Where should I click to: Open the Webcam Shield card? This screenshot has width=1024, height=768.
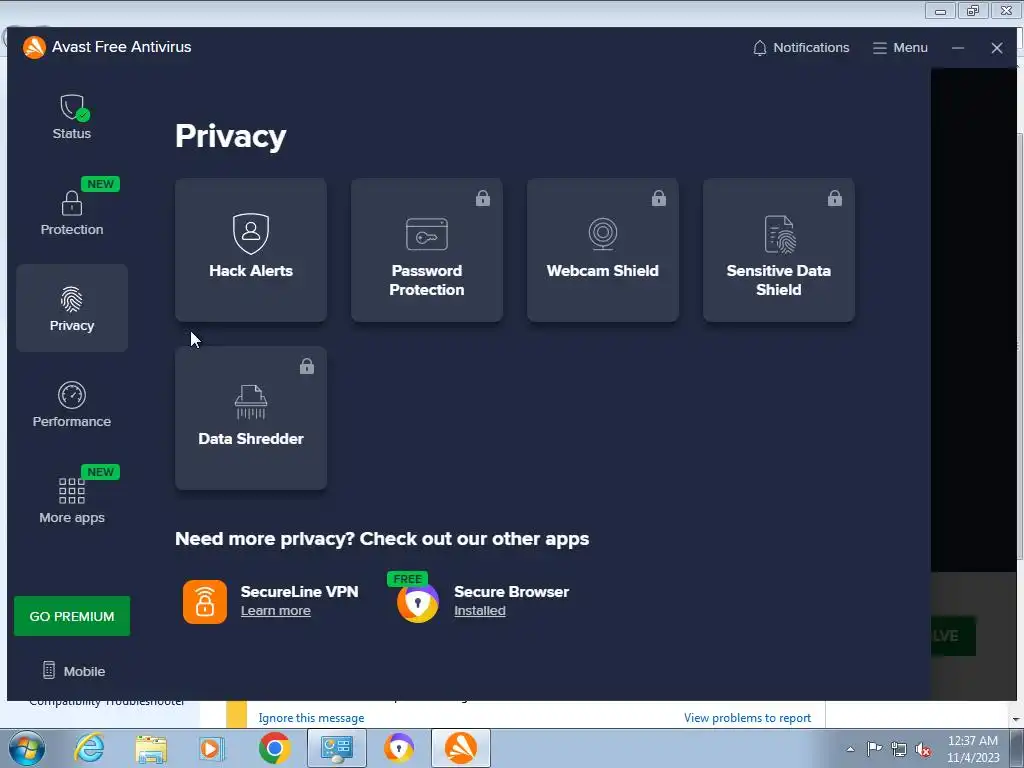[603, 250]
